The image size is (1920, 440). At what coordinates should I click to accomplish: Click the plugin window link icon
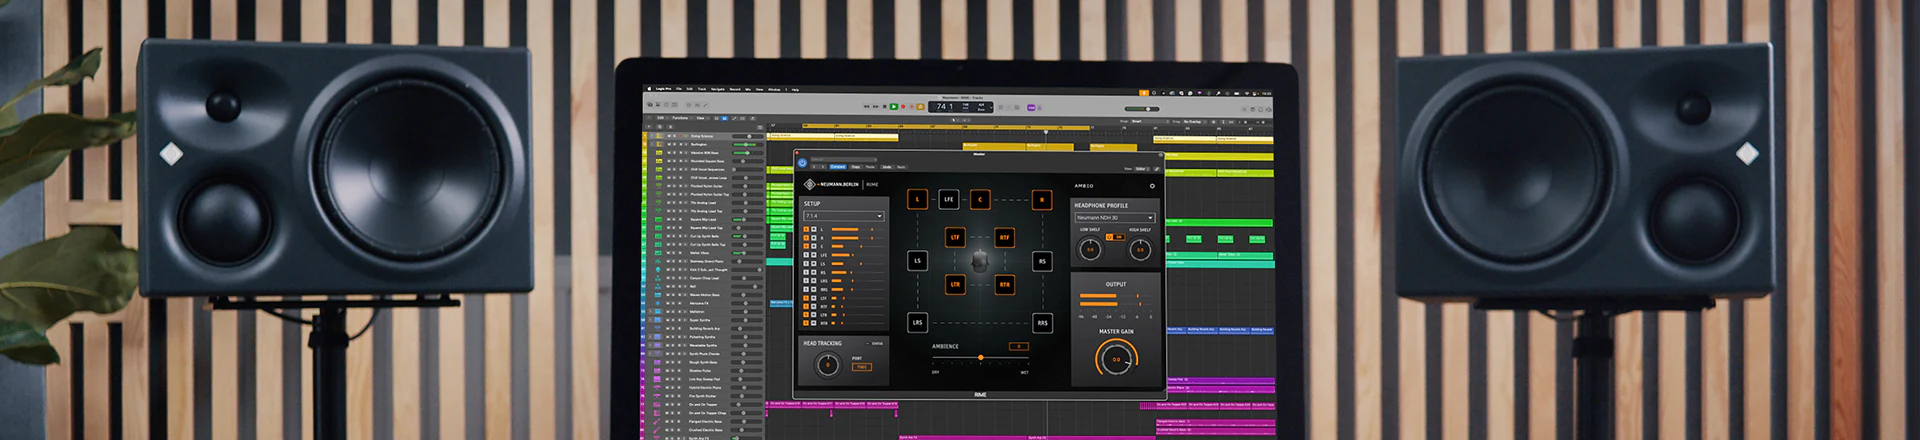(x=1157, y=169)
